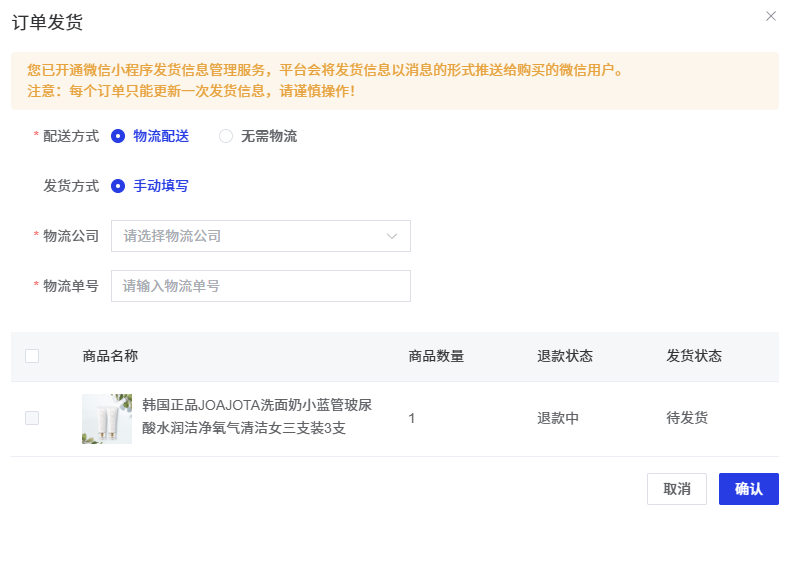This screenshot has width=789, height=568.
Task: Open the 物流公司 dropdown
Action: (x=260, y=236)
